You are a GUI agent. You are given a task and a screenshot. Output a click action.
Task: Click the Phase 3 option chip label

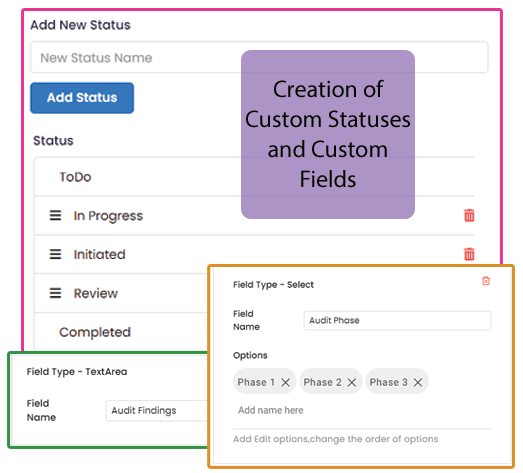coord(389,382)
